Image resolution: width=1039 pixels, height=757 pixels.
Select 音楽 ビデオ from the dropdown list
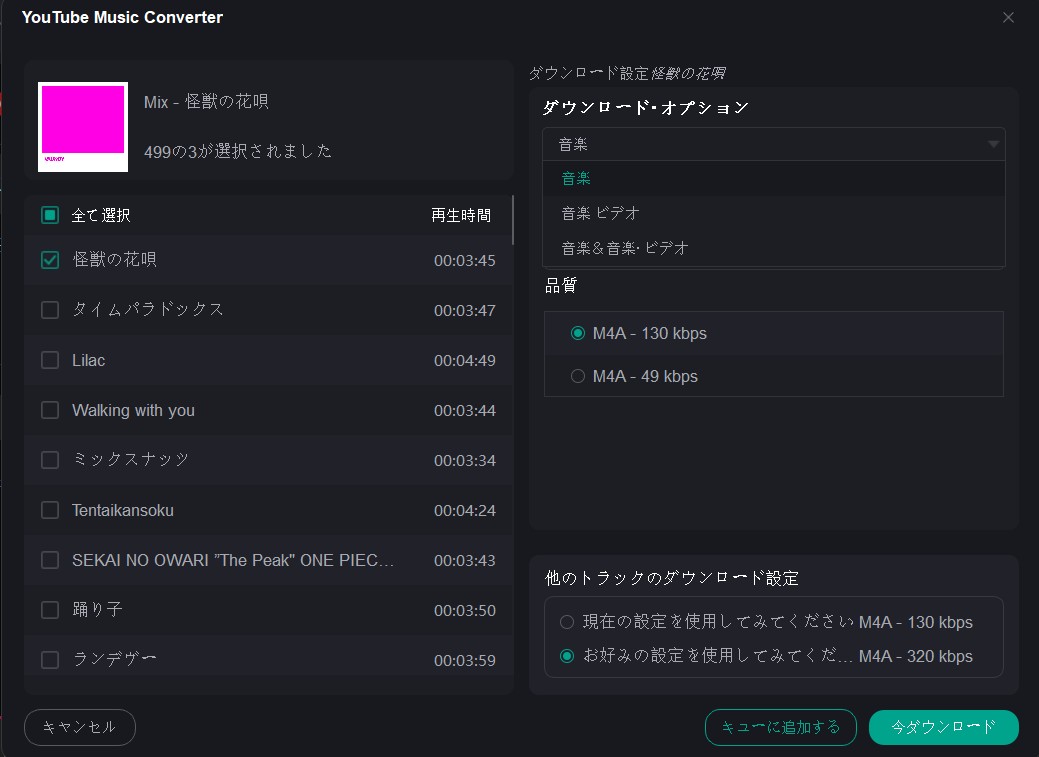pyautogui.click(x=773, y=213)
